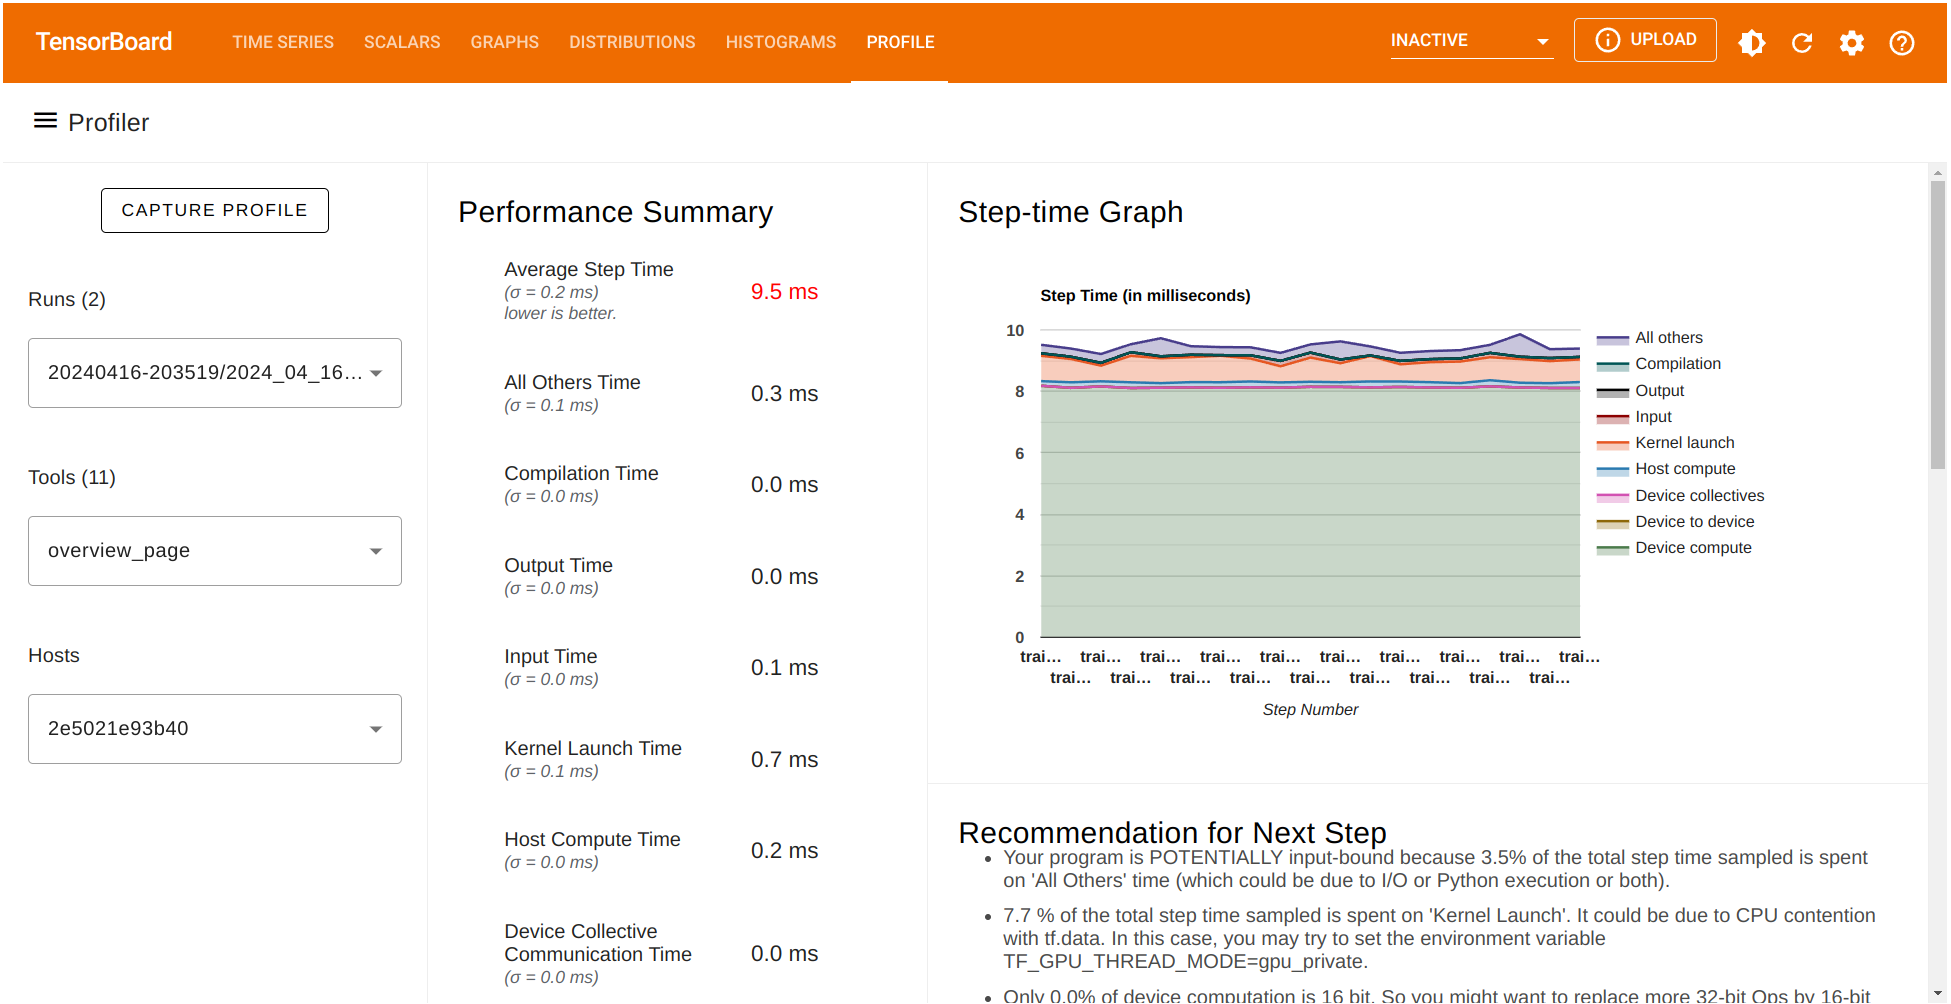Click the vertical scrollbar thumb
This screenshot has width=1951, height=1004.
[x=1938, y=324]
